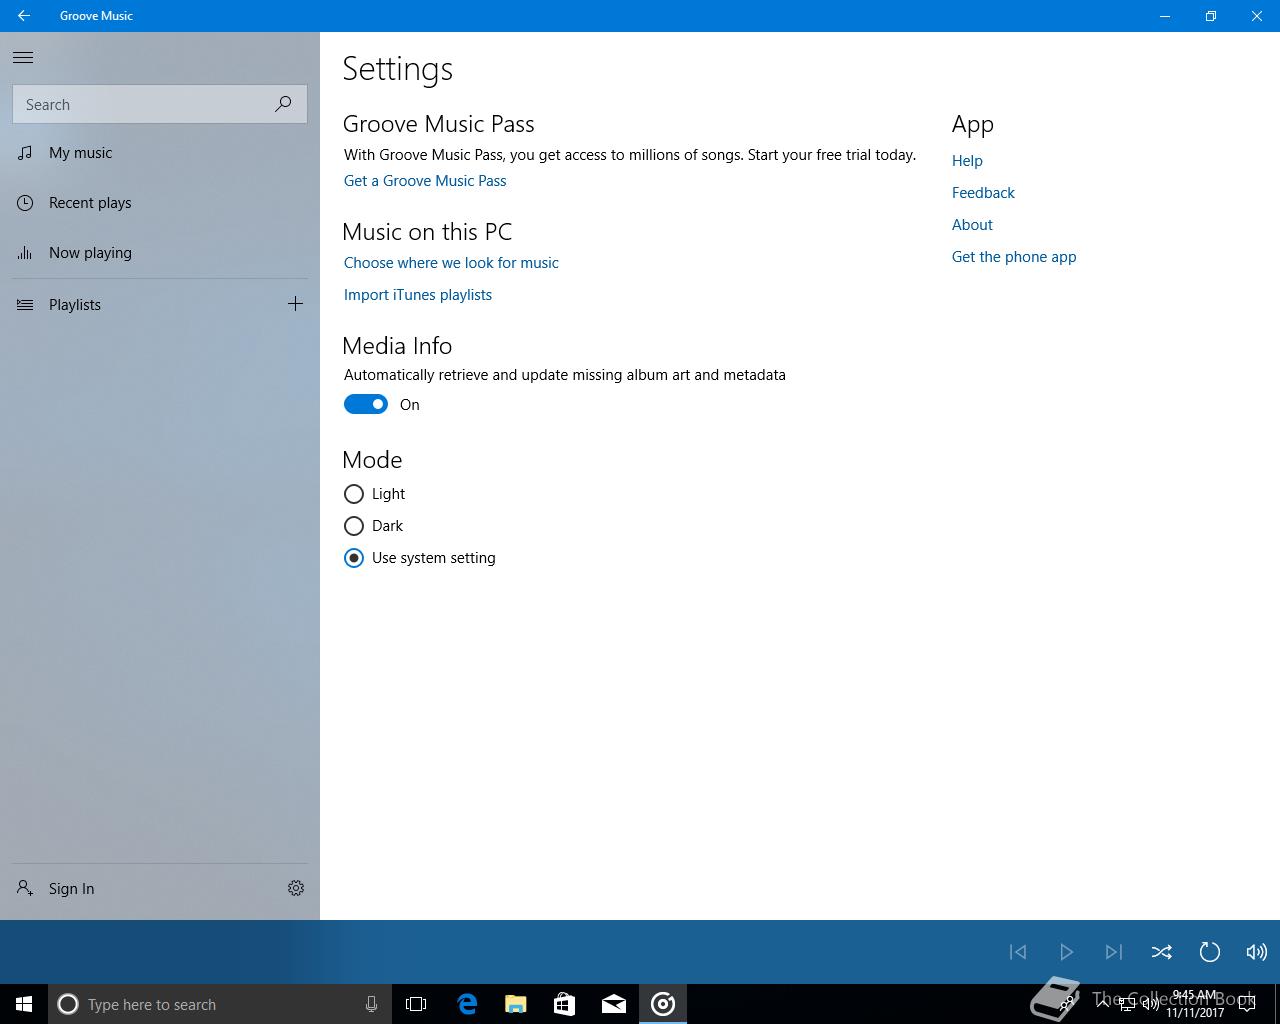1280x1024 pixels.
Task: Click the Cortana microphone icon
Action: (371, 1004)
